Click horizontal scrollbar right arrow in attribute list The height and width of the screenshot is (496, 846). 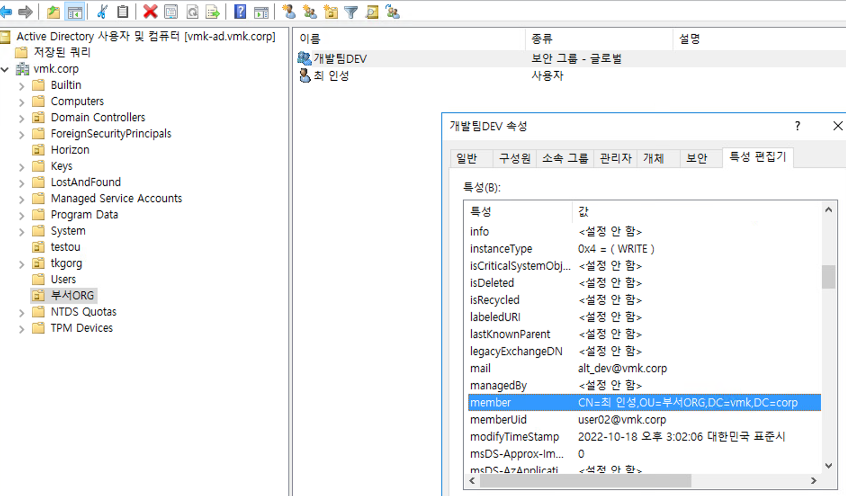(814, 480)
